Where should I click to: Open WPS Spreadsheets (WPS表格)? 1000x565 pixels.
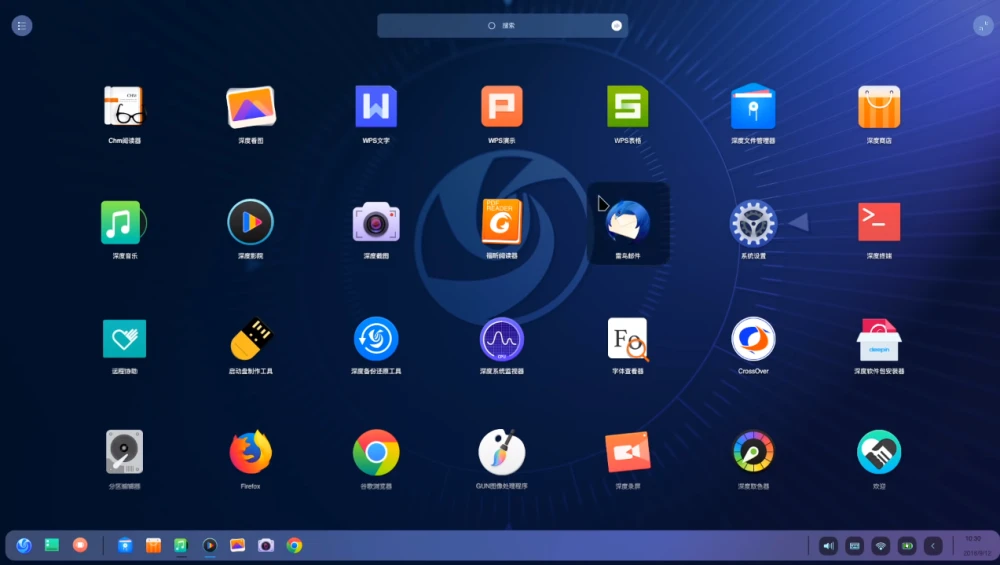point(628,106)
